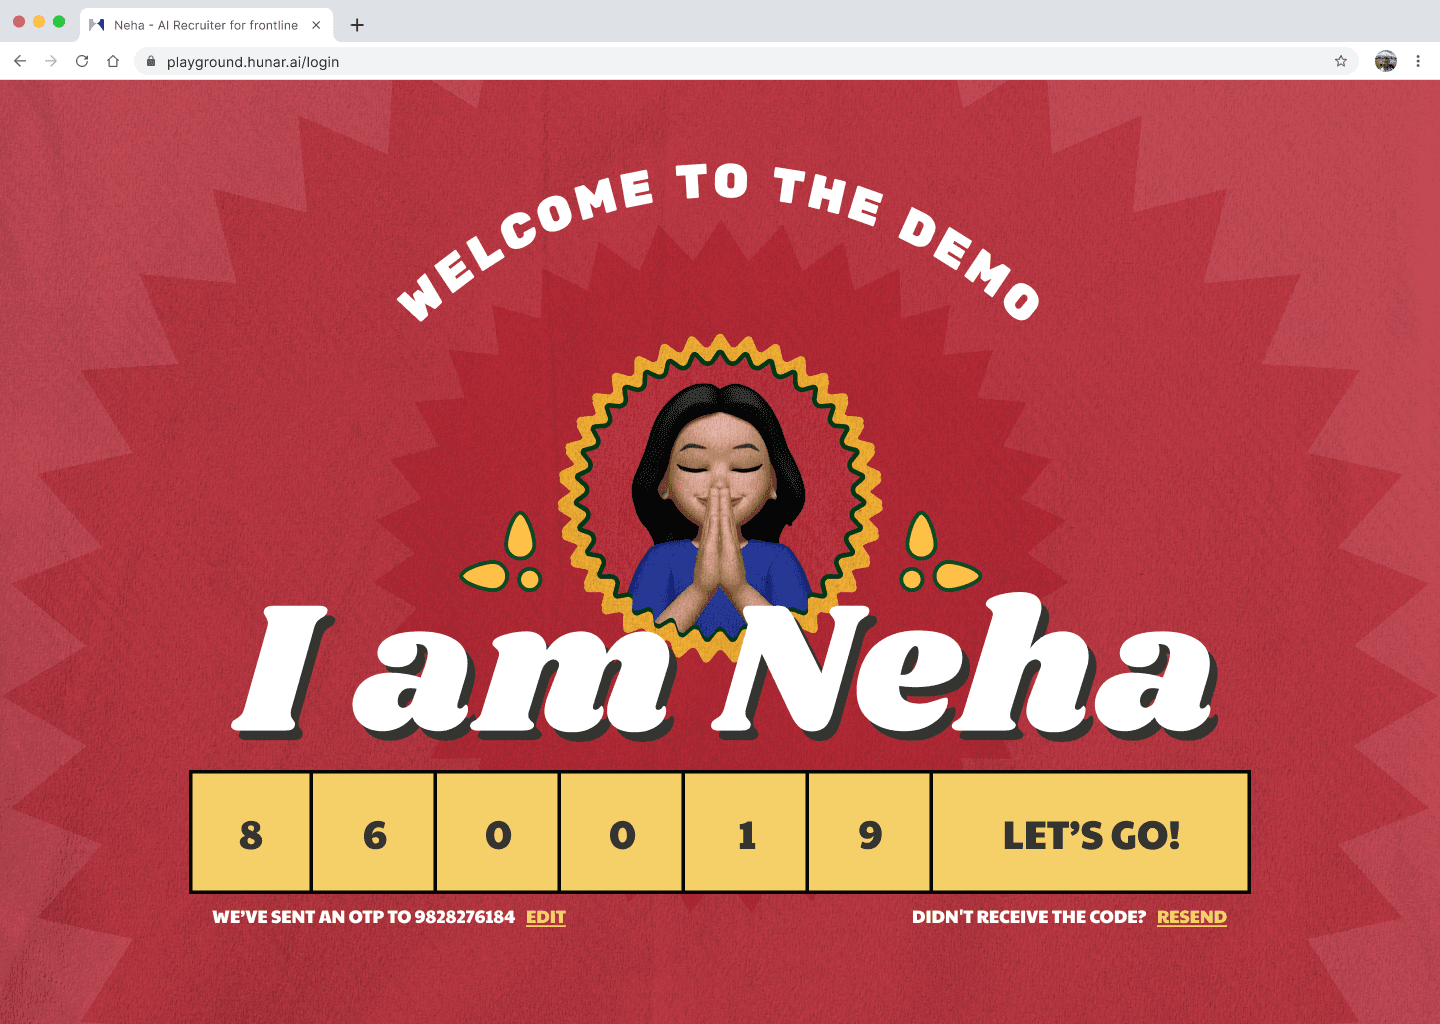Close the Neha AI Recruiter tab
Screen dimensions: 1440x1024
[316, 25]
